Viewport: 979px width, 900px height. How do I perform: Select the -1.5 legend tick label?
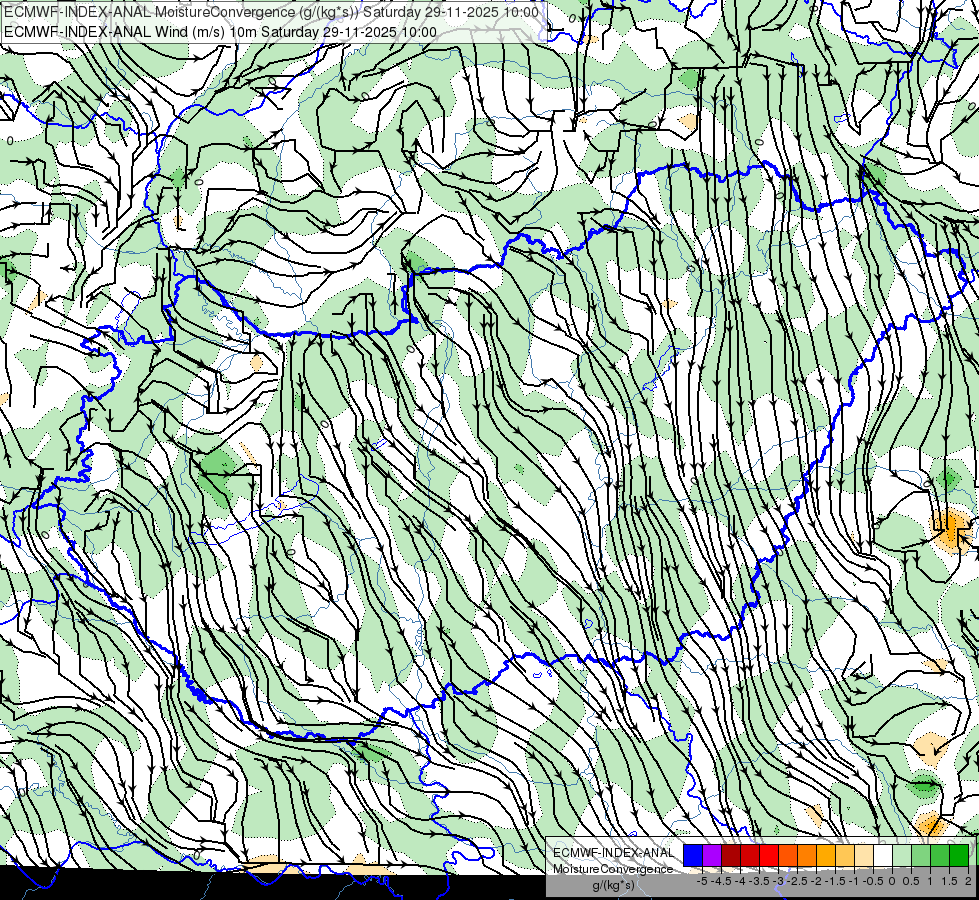click(835, 881)
